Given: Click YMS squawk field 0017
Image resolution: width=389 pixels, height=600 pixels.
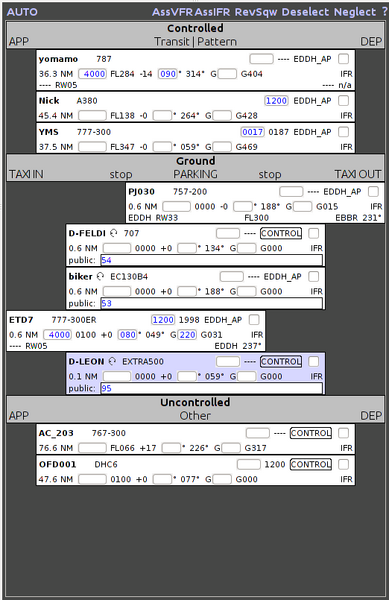Looking at the screenshot, I should [x=252, y=132].
